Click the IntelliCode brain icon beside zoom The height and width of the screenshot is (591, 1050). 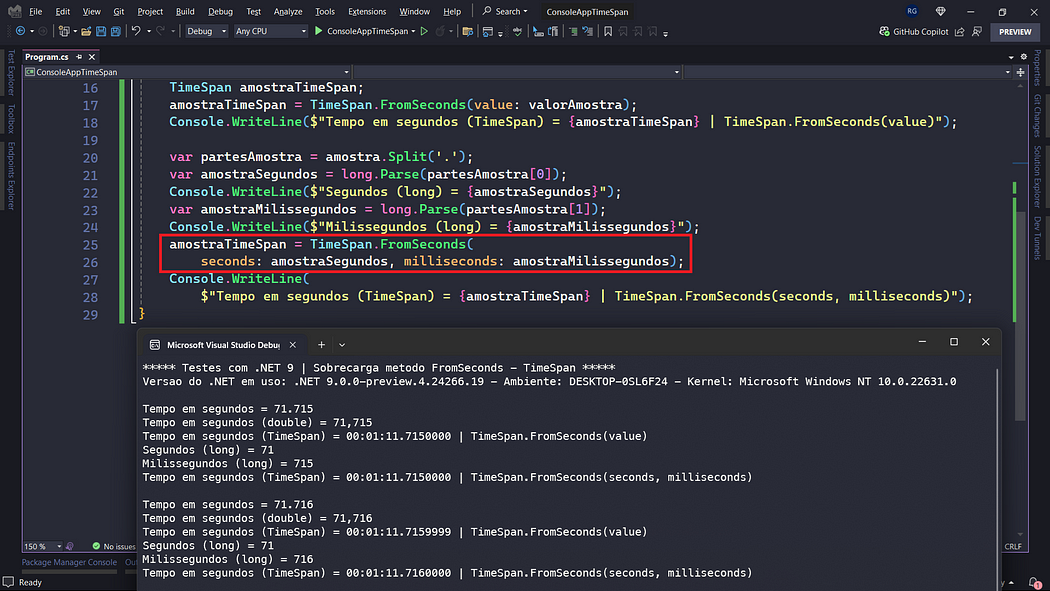tap(70, 546)
